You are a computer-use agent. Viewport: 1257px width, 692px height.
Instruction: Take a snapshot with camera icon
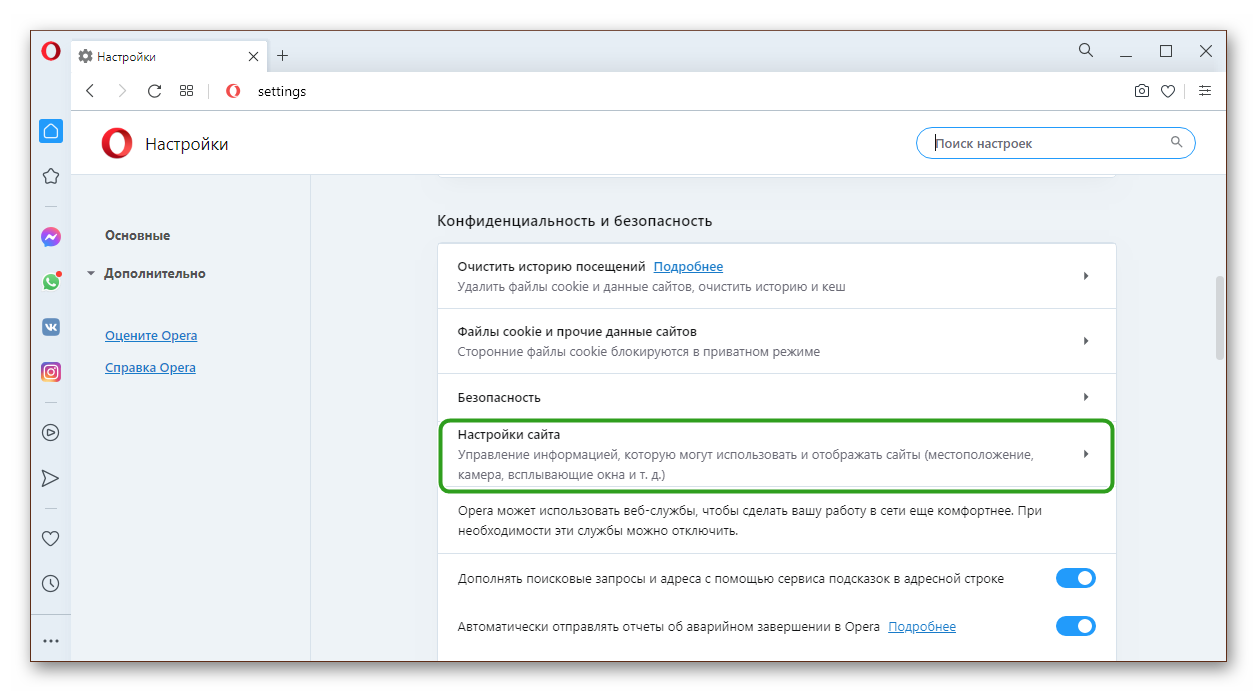pos(1142,91)
